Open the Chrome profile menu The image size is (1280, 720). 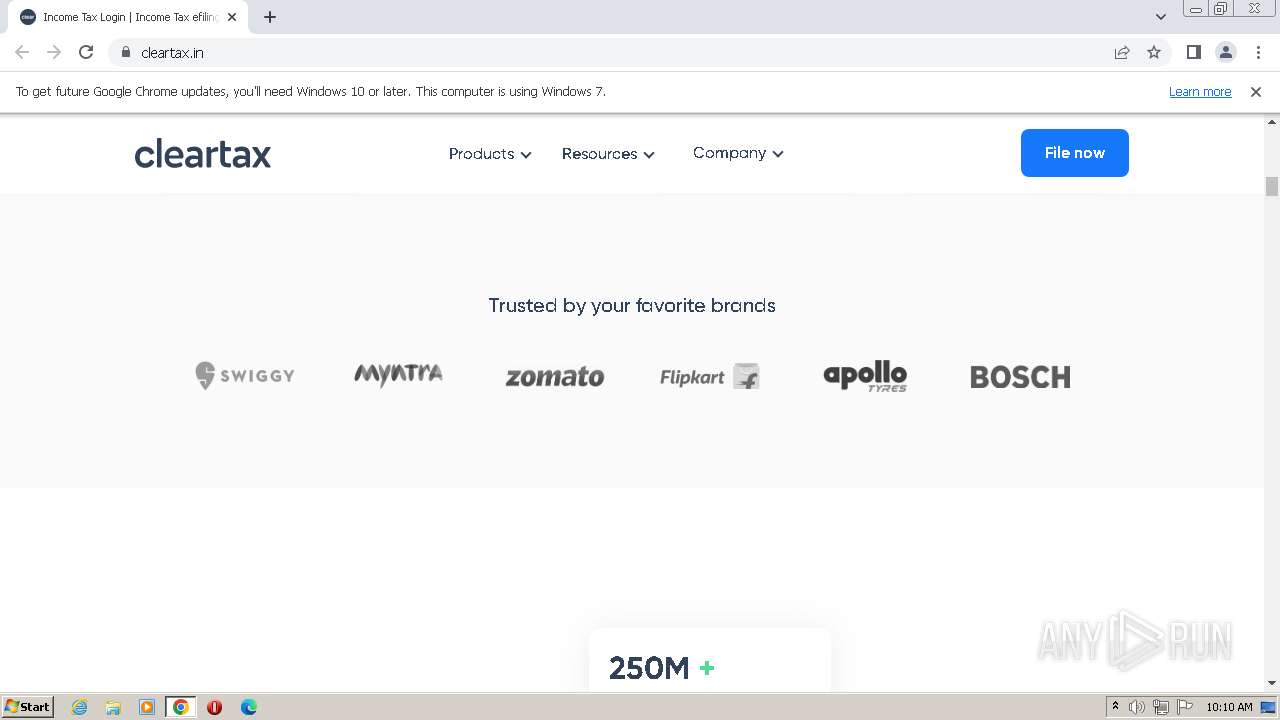[x=1226, y=52]
